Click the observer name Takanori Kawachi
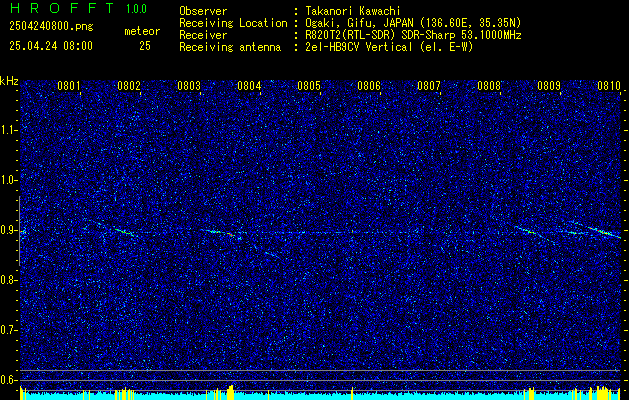Viewport: 629px width, 400px height. pyautogui.click(x=353, y=11)
